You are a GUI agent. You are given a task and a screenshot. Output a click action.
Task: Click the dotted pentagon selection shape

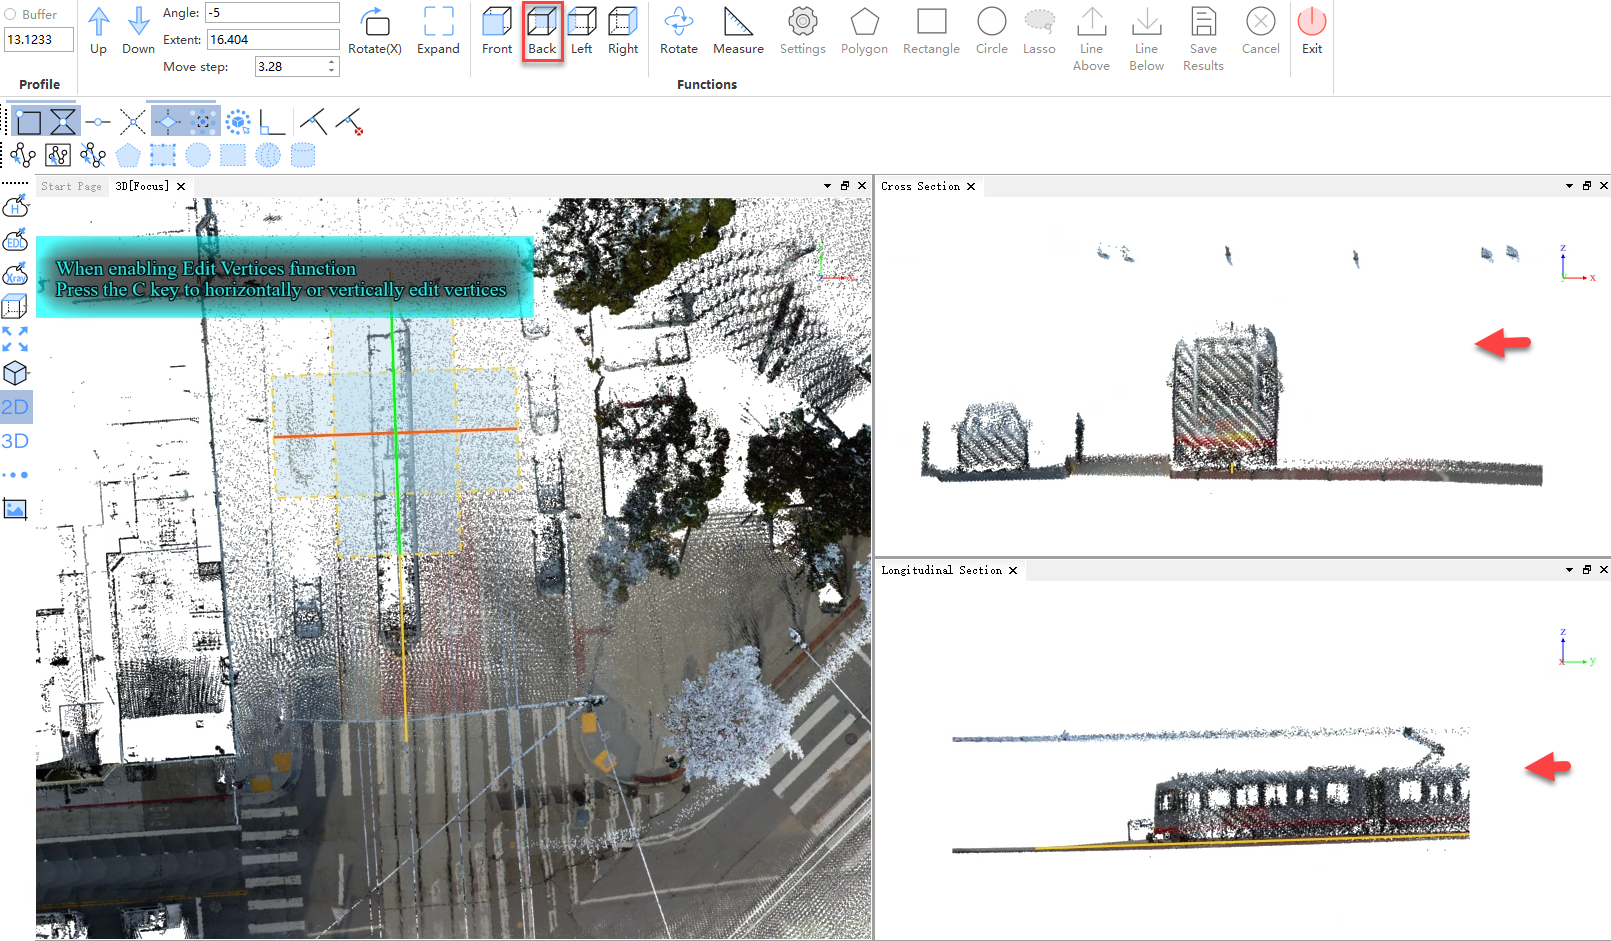click(x=128, y=155)
